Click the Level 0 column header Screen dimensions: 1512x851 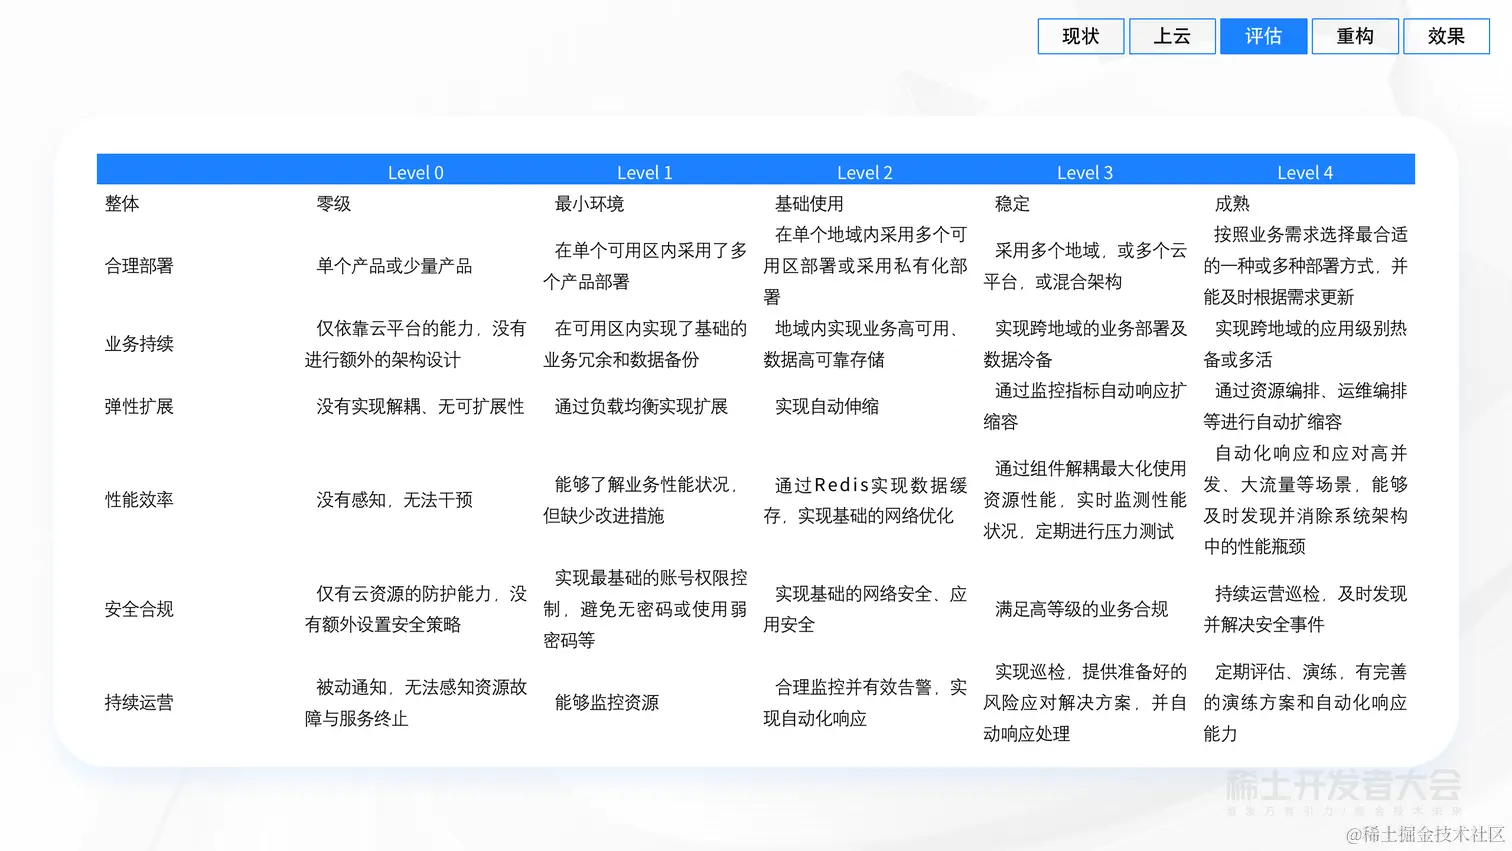pos(416,172)
